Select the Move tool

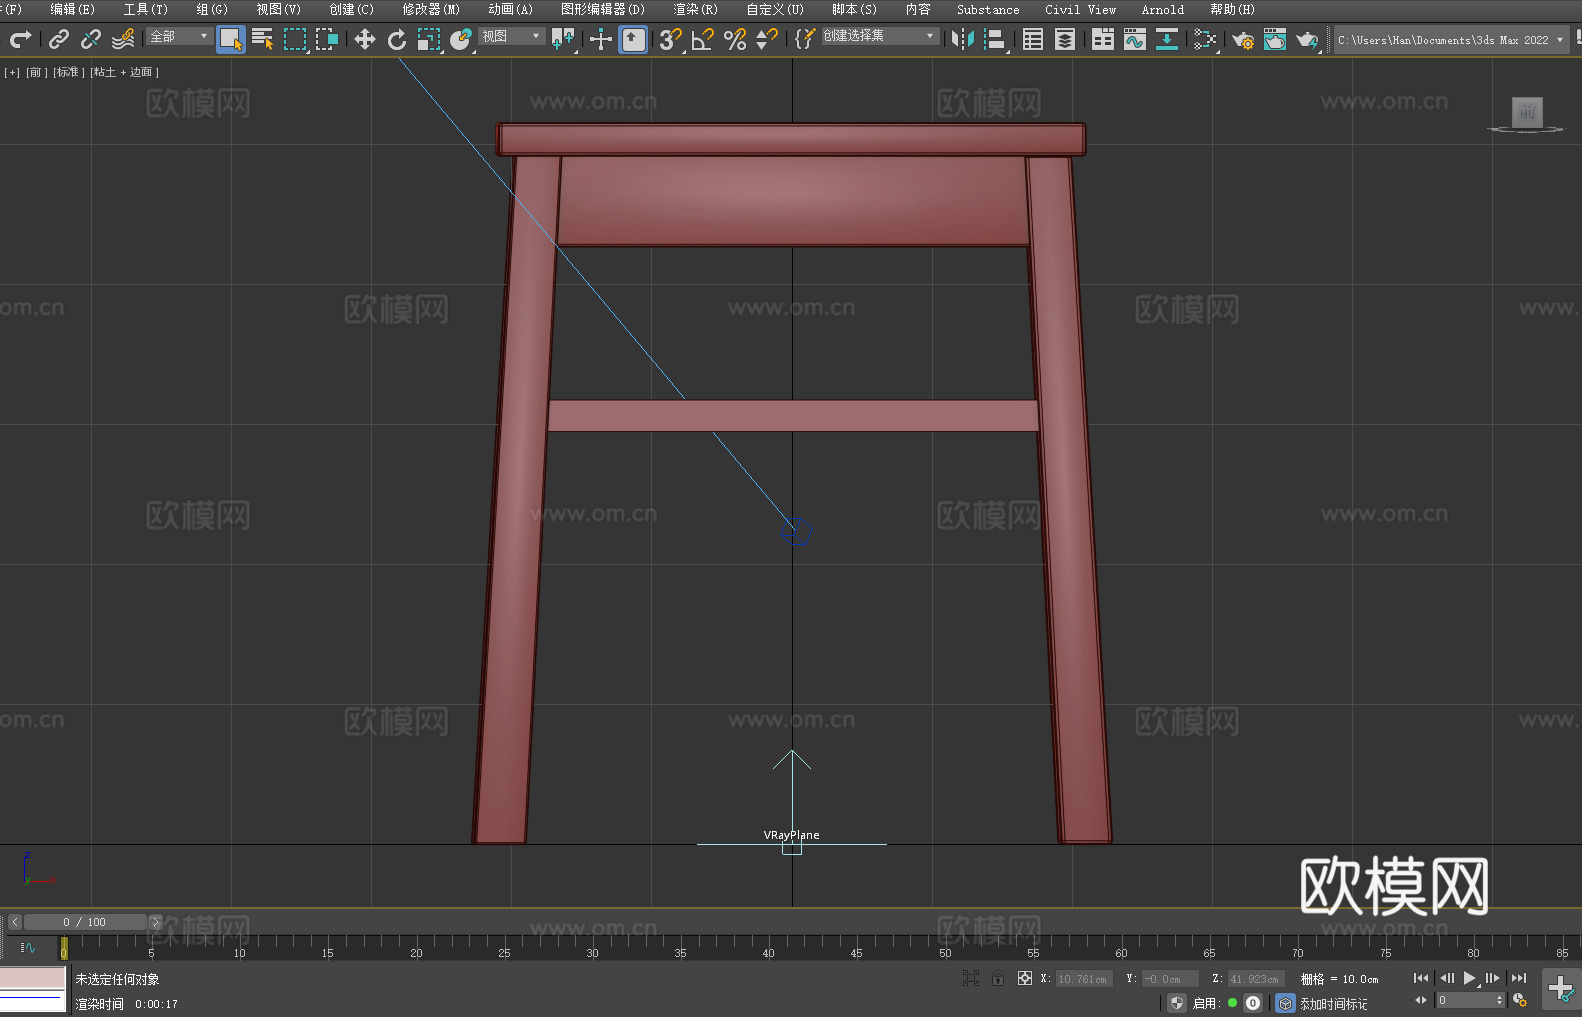(x=365, y=39)
